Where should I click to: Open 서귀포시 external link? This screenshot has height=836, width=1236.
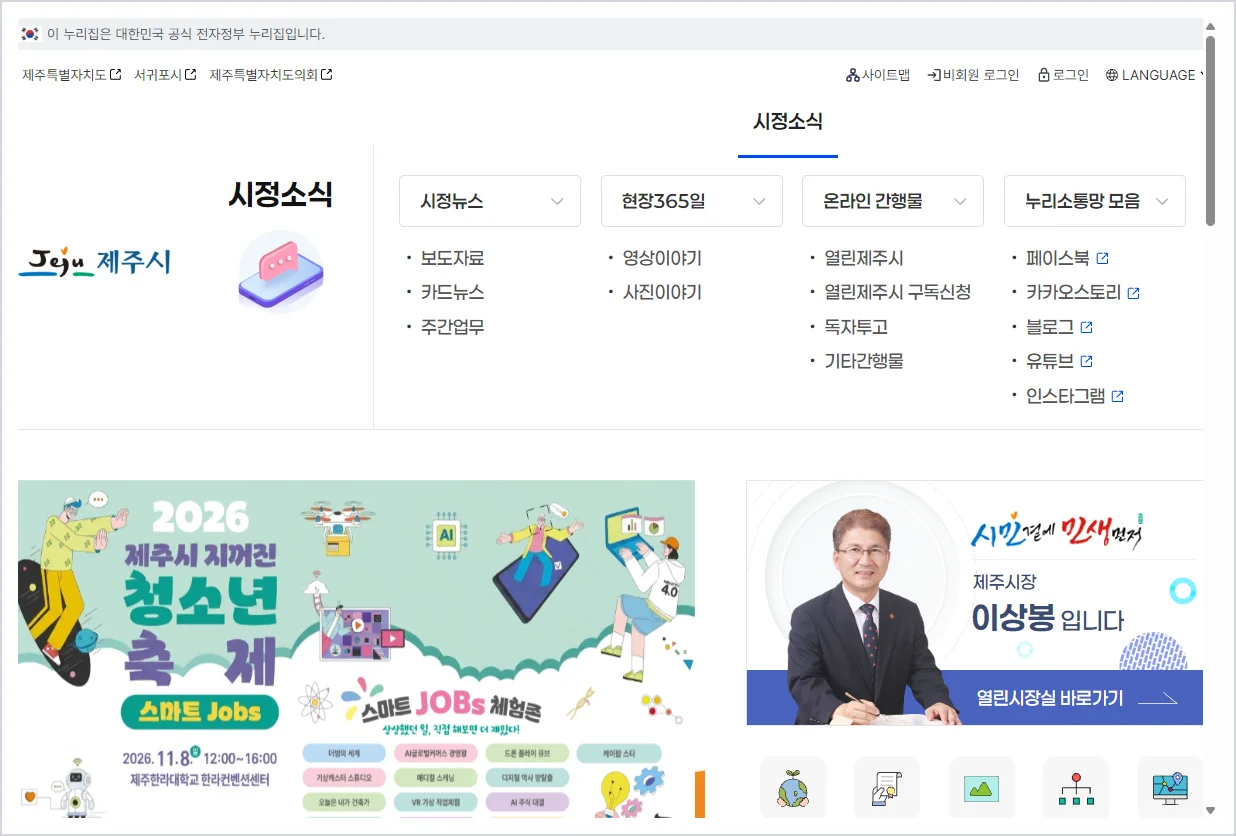165,75
